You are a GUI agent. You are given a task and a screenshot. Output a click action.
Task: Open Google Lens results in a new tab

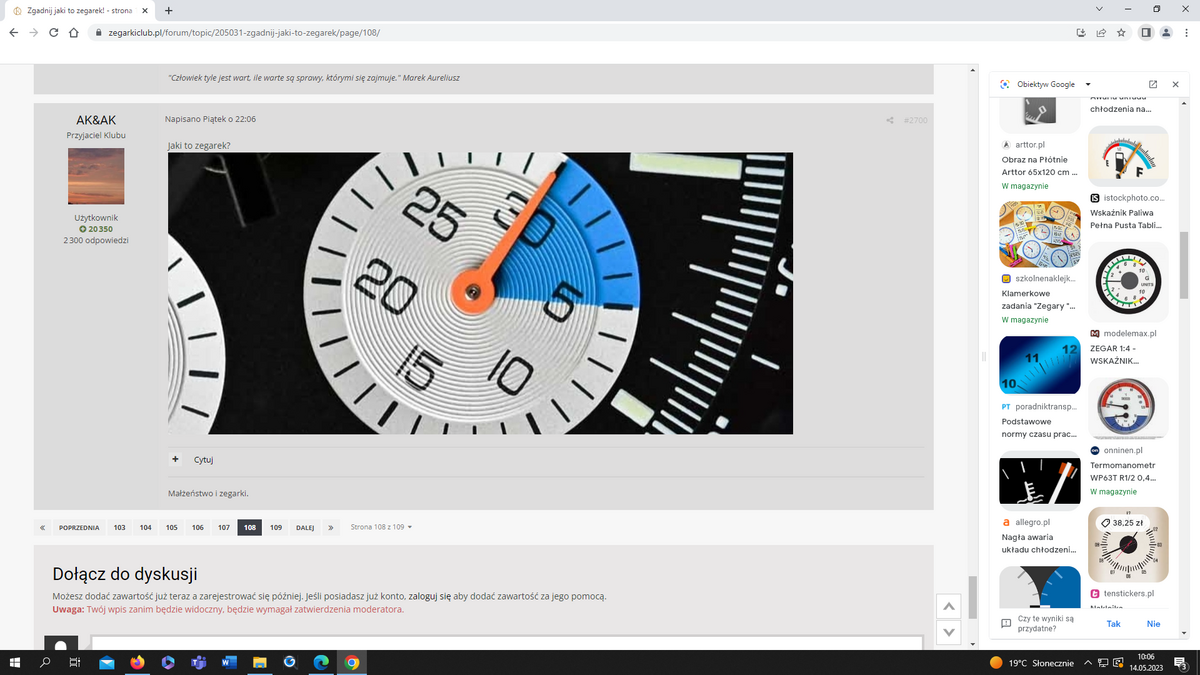[x=1153, y=85]
